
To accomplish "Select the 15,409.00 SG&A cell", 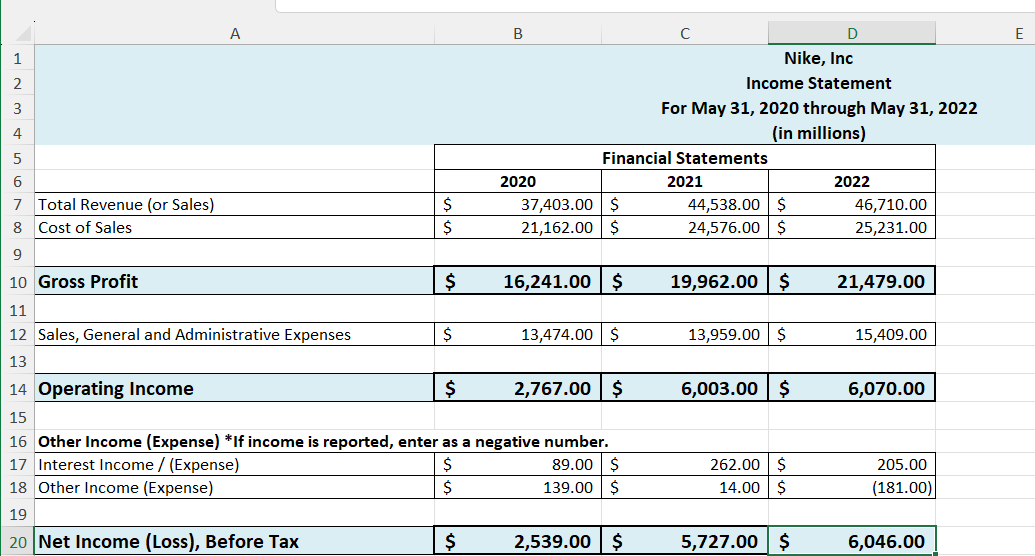I will 852,334.
